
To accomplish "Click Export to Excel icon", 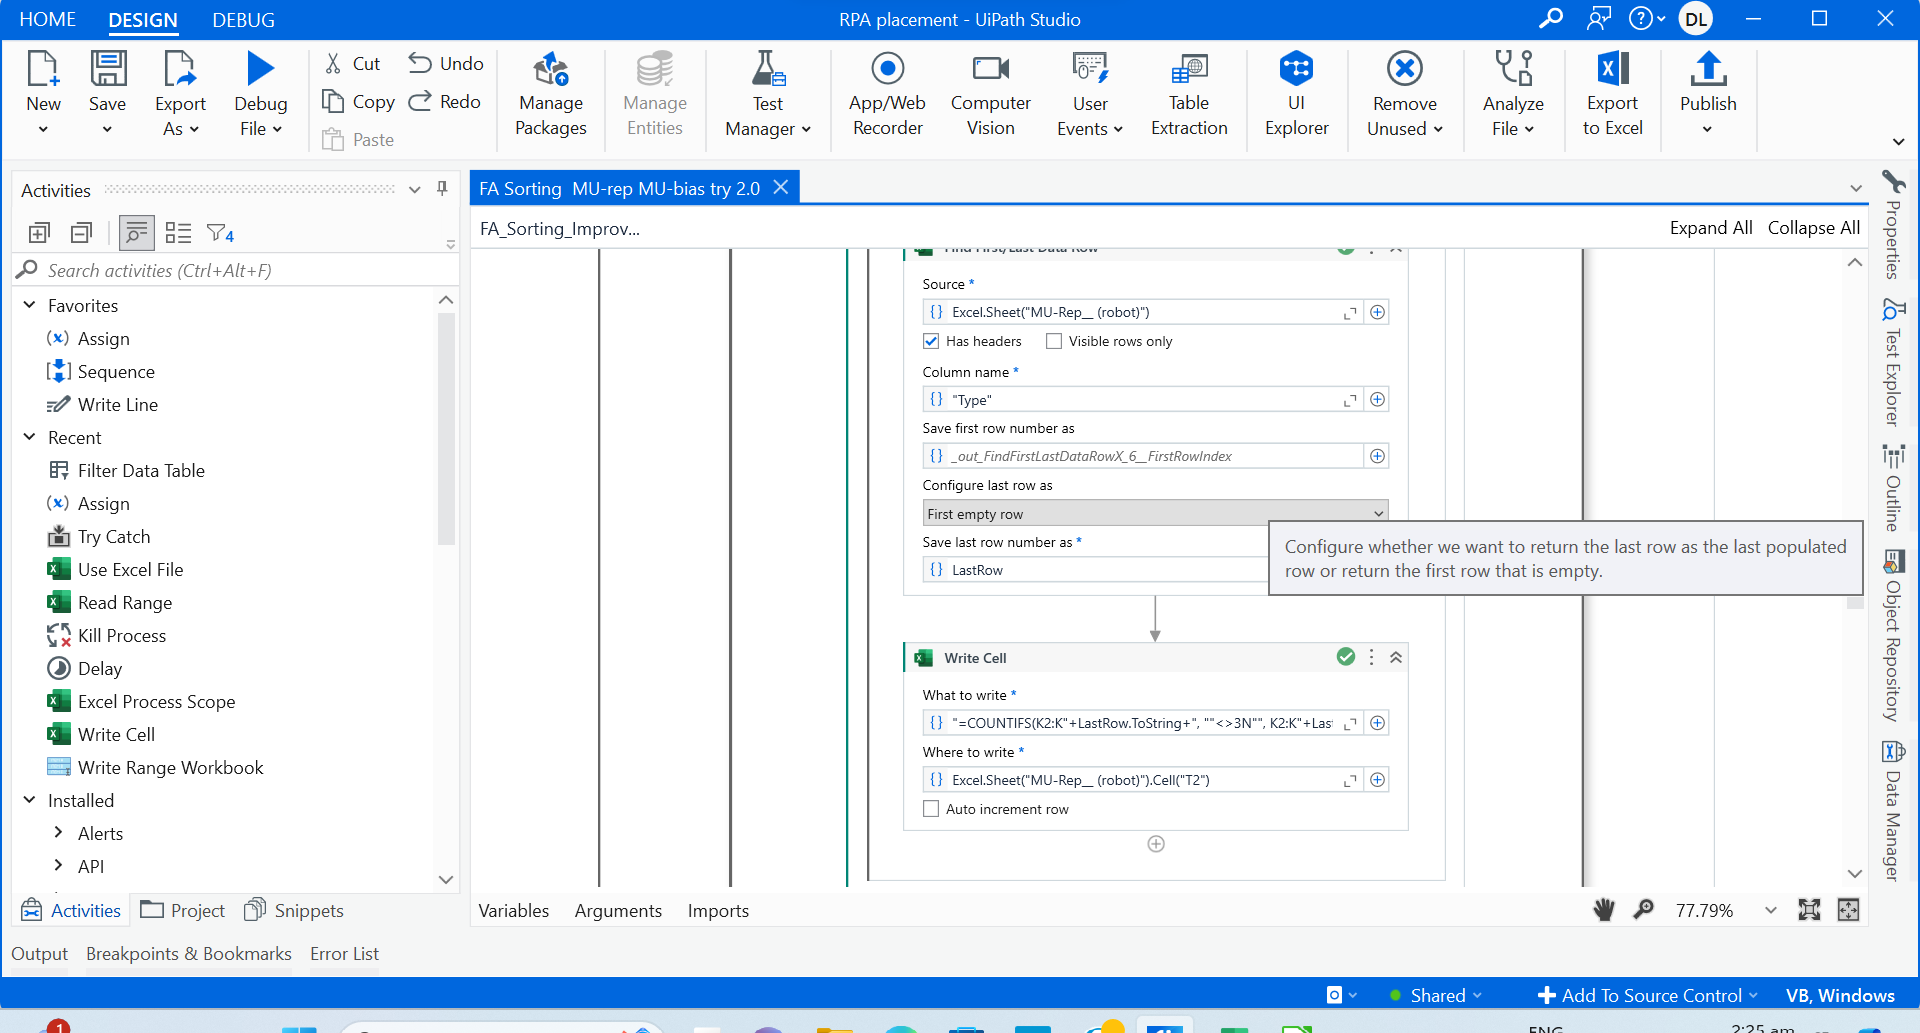I will pos(1612,69).
